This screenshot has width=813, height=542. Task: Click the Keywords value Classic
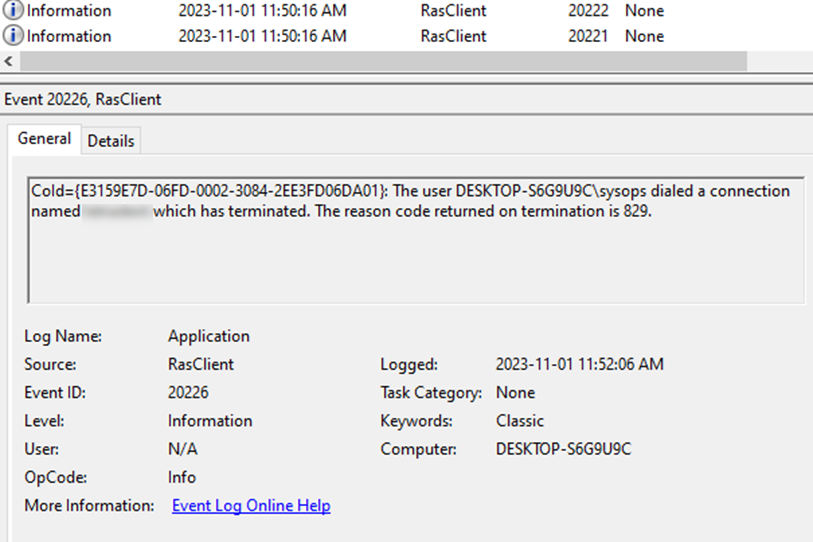click(520, 421)
